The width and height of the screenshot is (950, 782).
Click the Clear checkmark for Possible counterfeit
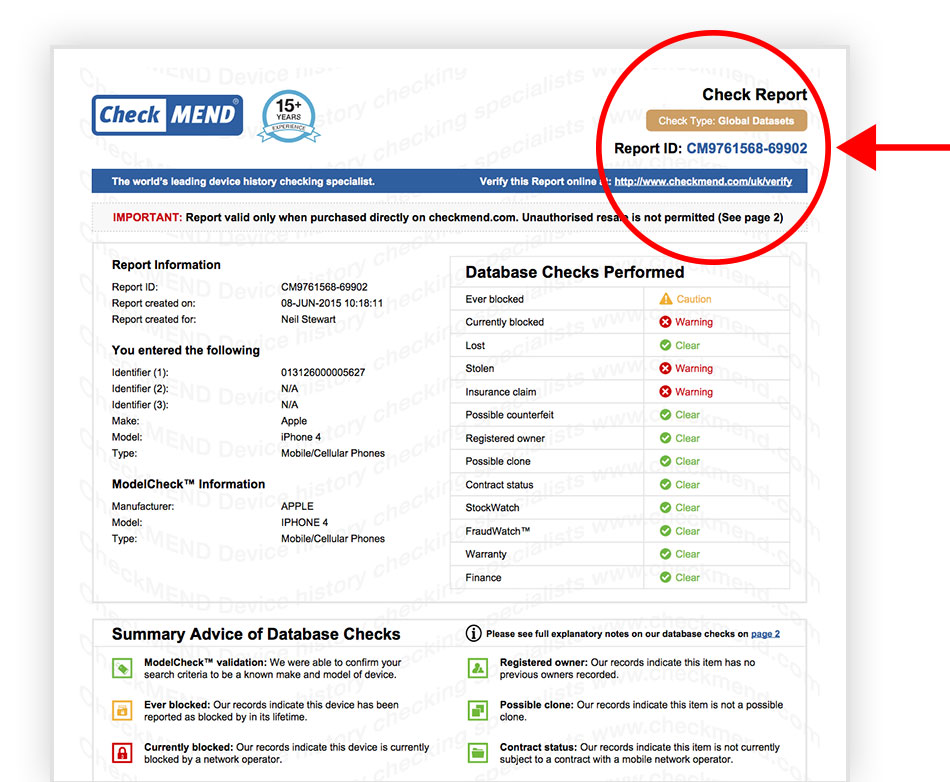click(x=665, y=415)
